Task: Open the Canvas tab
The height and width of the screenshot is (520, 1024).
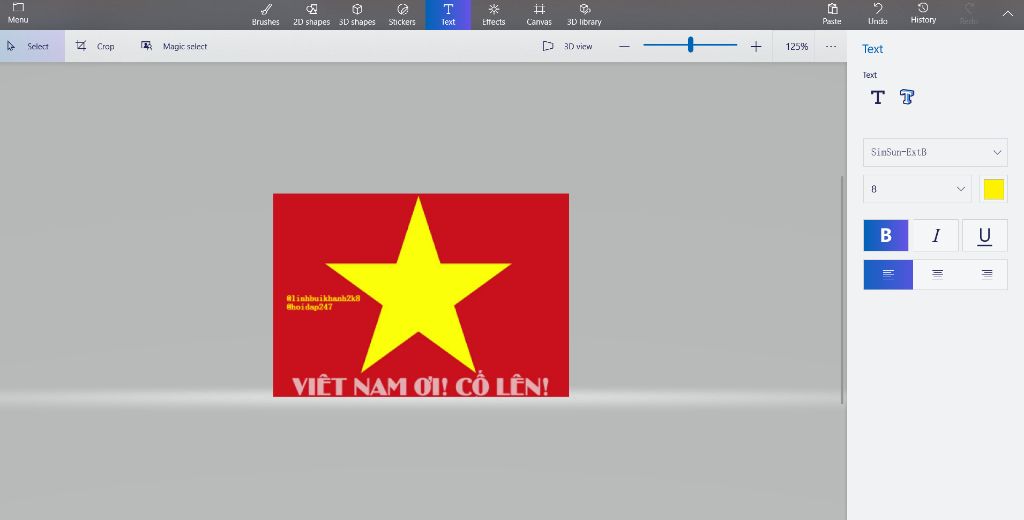Action: 539,14
